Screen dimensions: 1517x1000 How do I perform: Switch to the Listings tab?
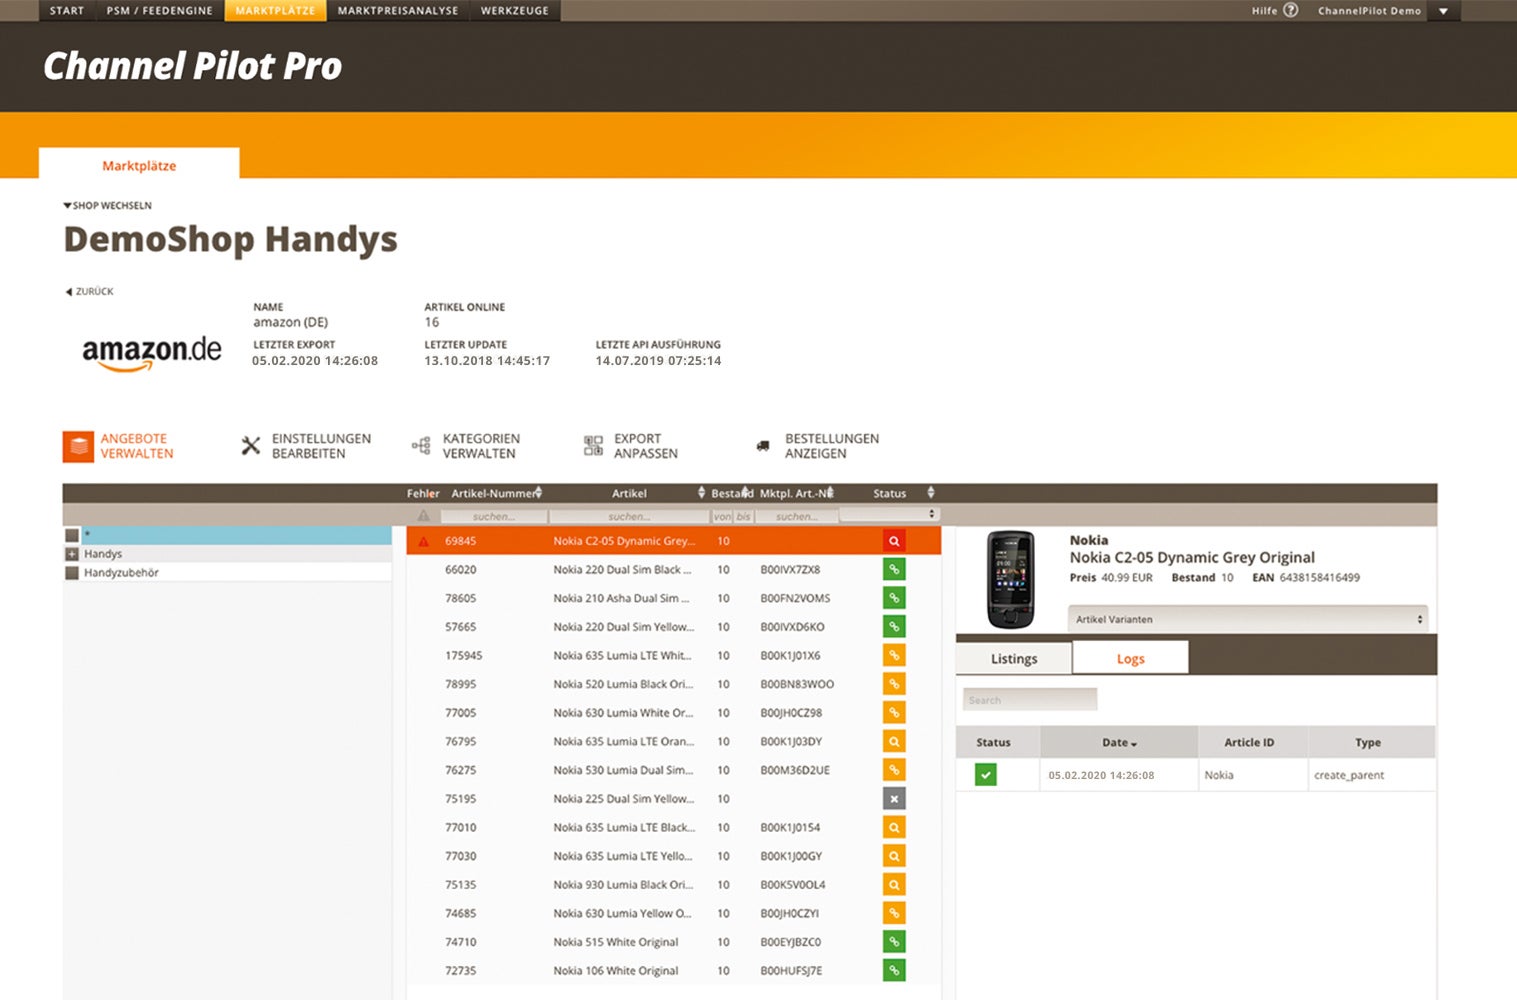click(1014, 658)
